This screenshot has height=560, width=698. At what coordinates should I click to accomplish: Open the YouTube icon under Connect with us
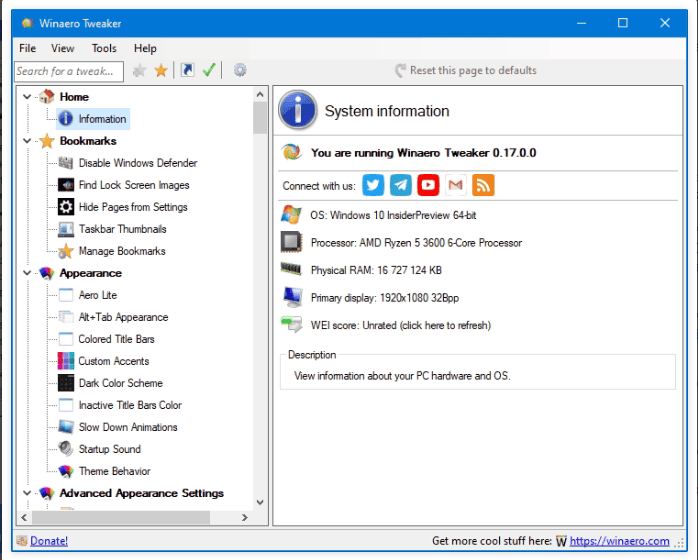click(x=428, y=185)
